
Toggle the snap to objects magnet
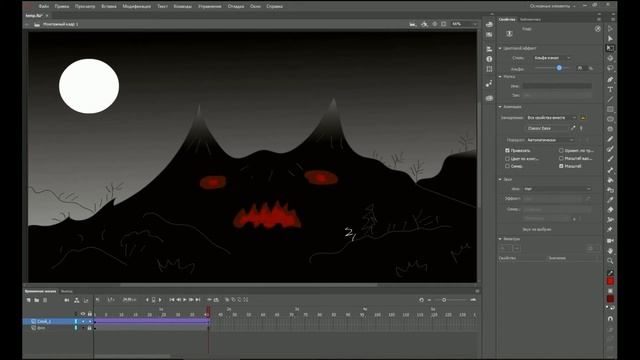click(x=610, y=319)
